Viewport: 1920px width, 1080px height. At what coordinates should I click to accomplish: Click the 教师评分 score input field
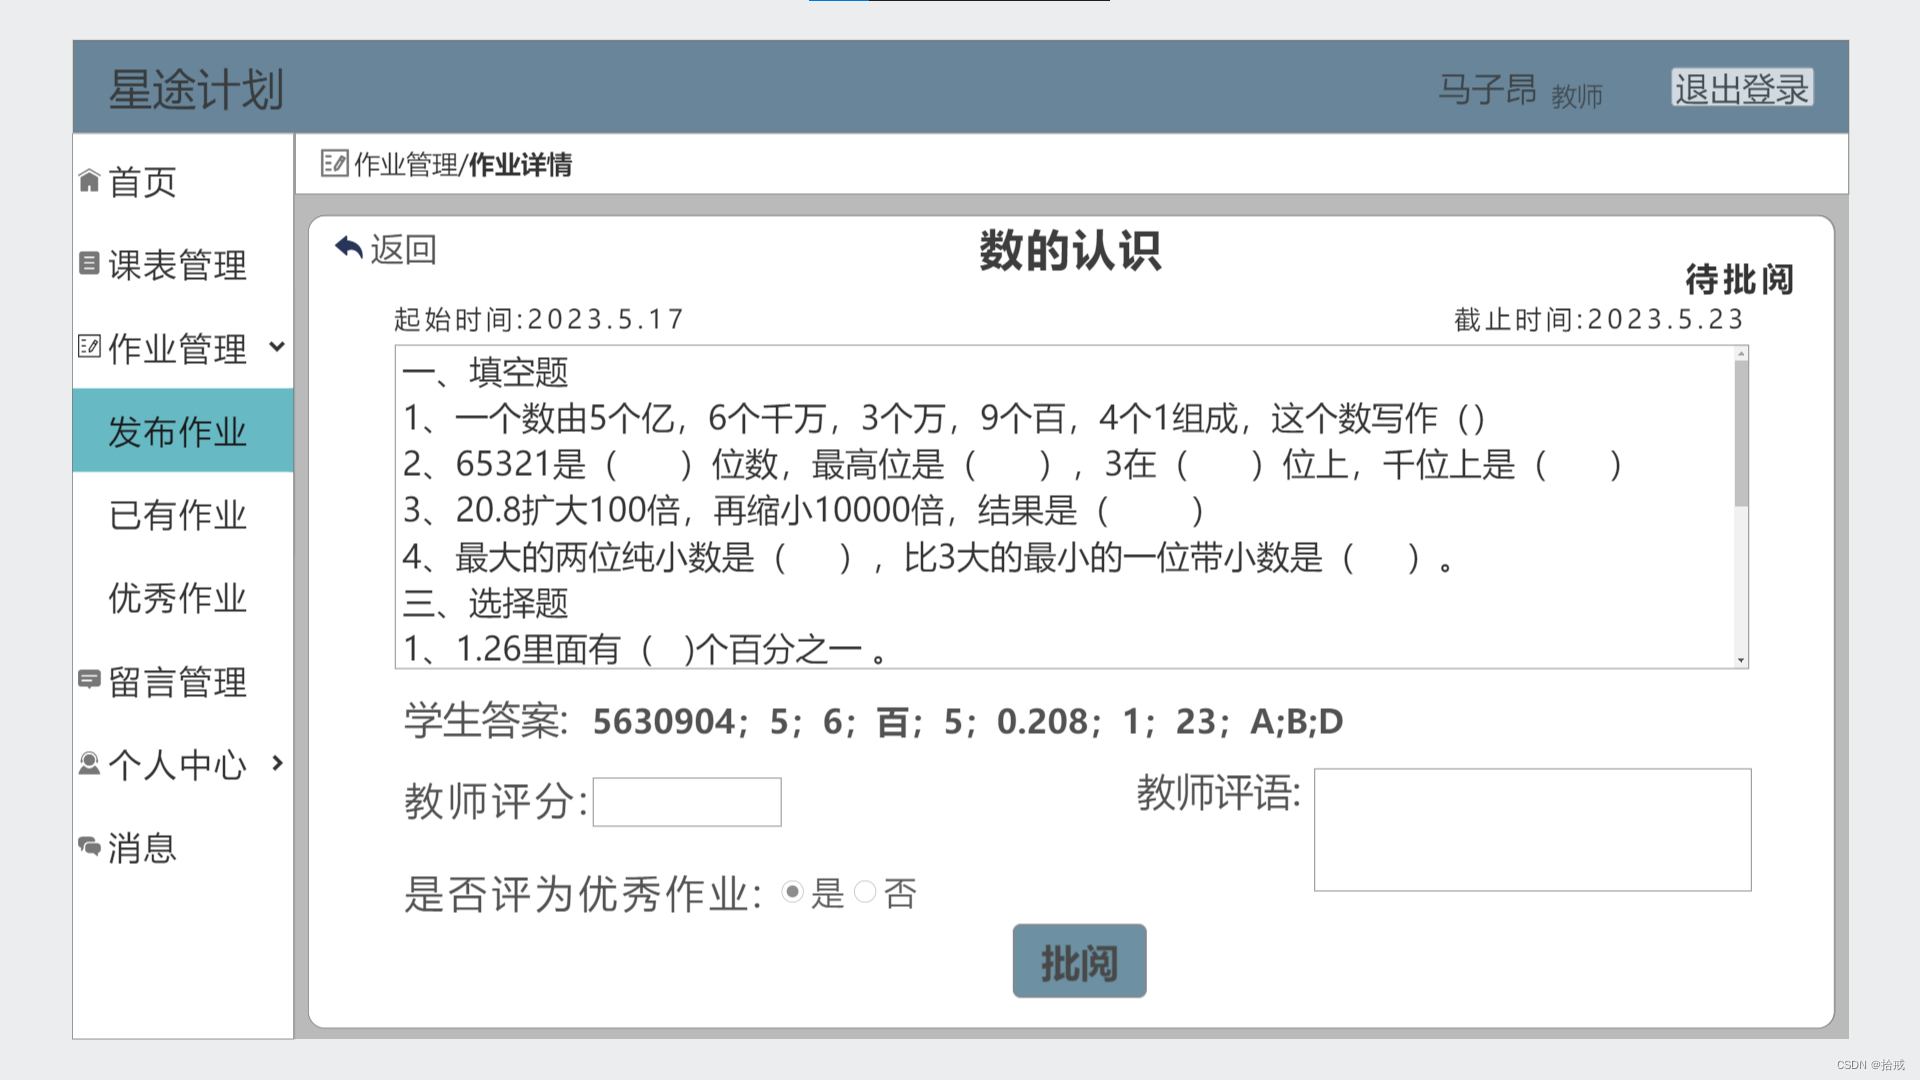[x=687, y=802]
